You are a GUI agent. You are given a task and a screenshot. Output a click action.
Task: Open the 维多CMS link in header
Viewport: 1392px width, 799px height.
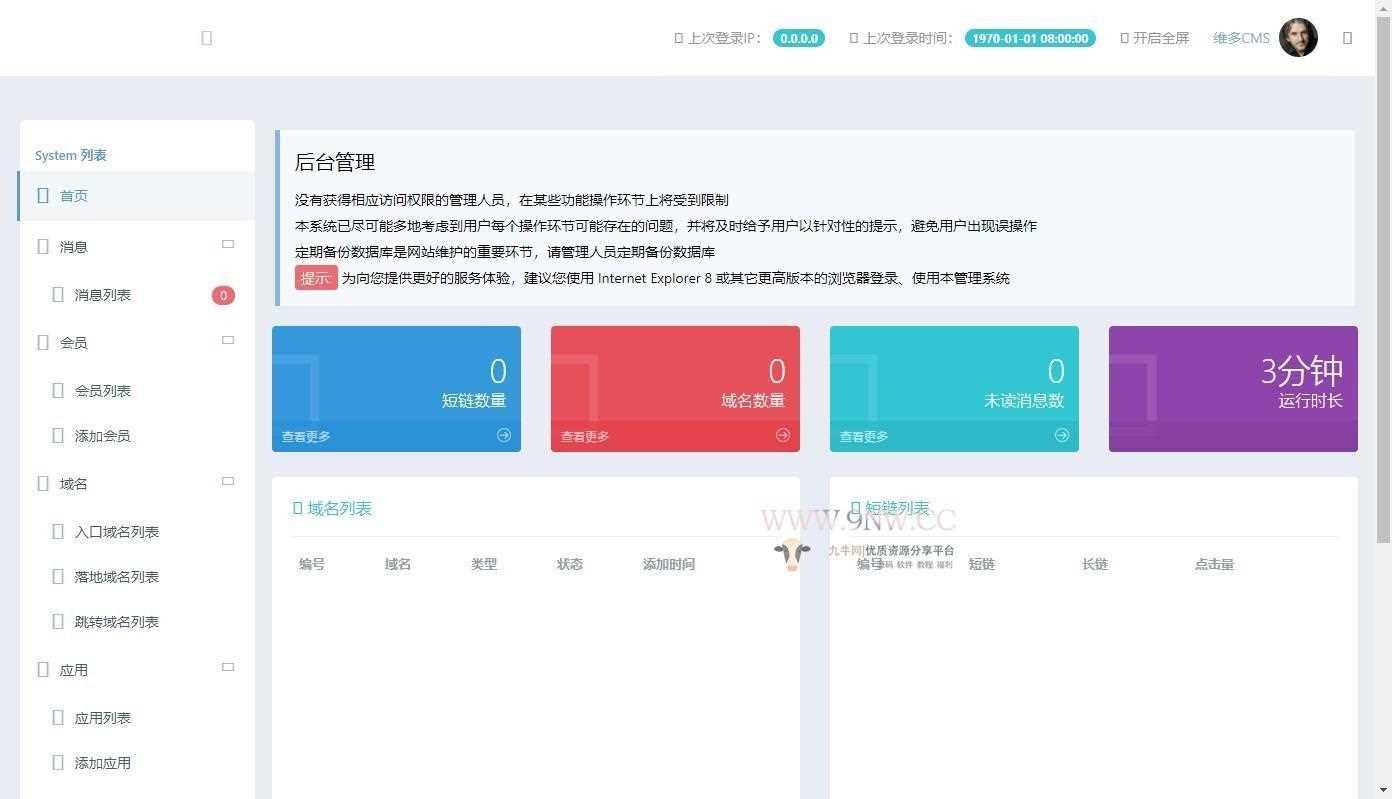tap(1240, 37)
